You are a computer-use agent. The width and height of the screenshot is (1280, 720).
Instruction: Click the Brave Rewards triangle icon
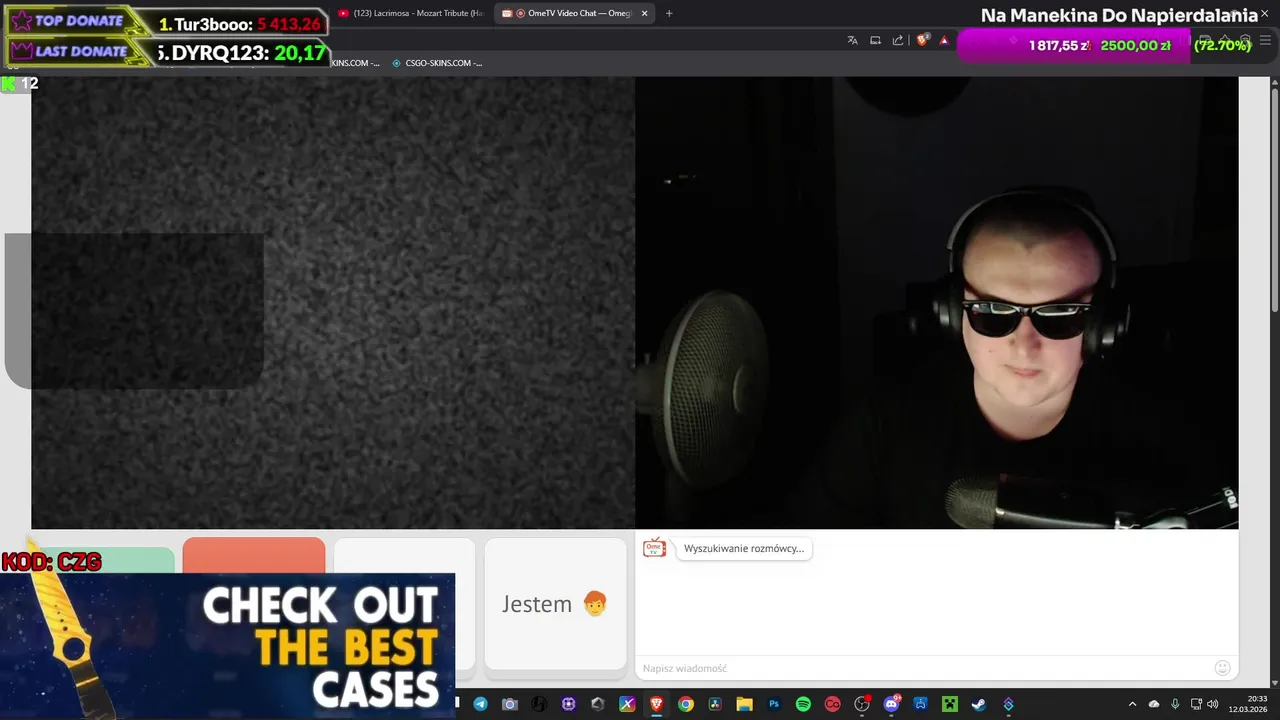click(944, 40)
